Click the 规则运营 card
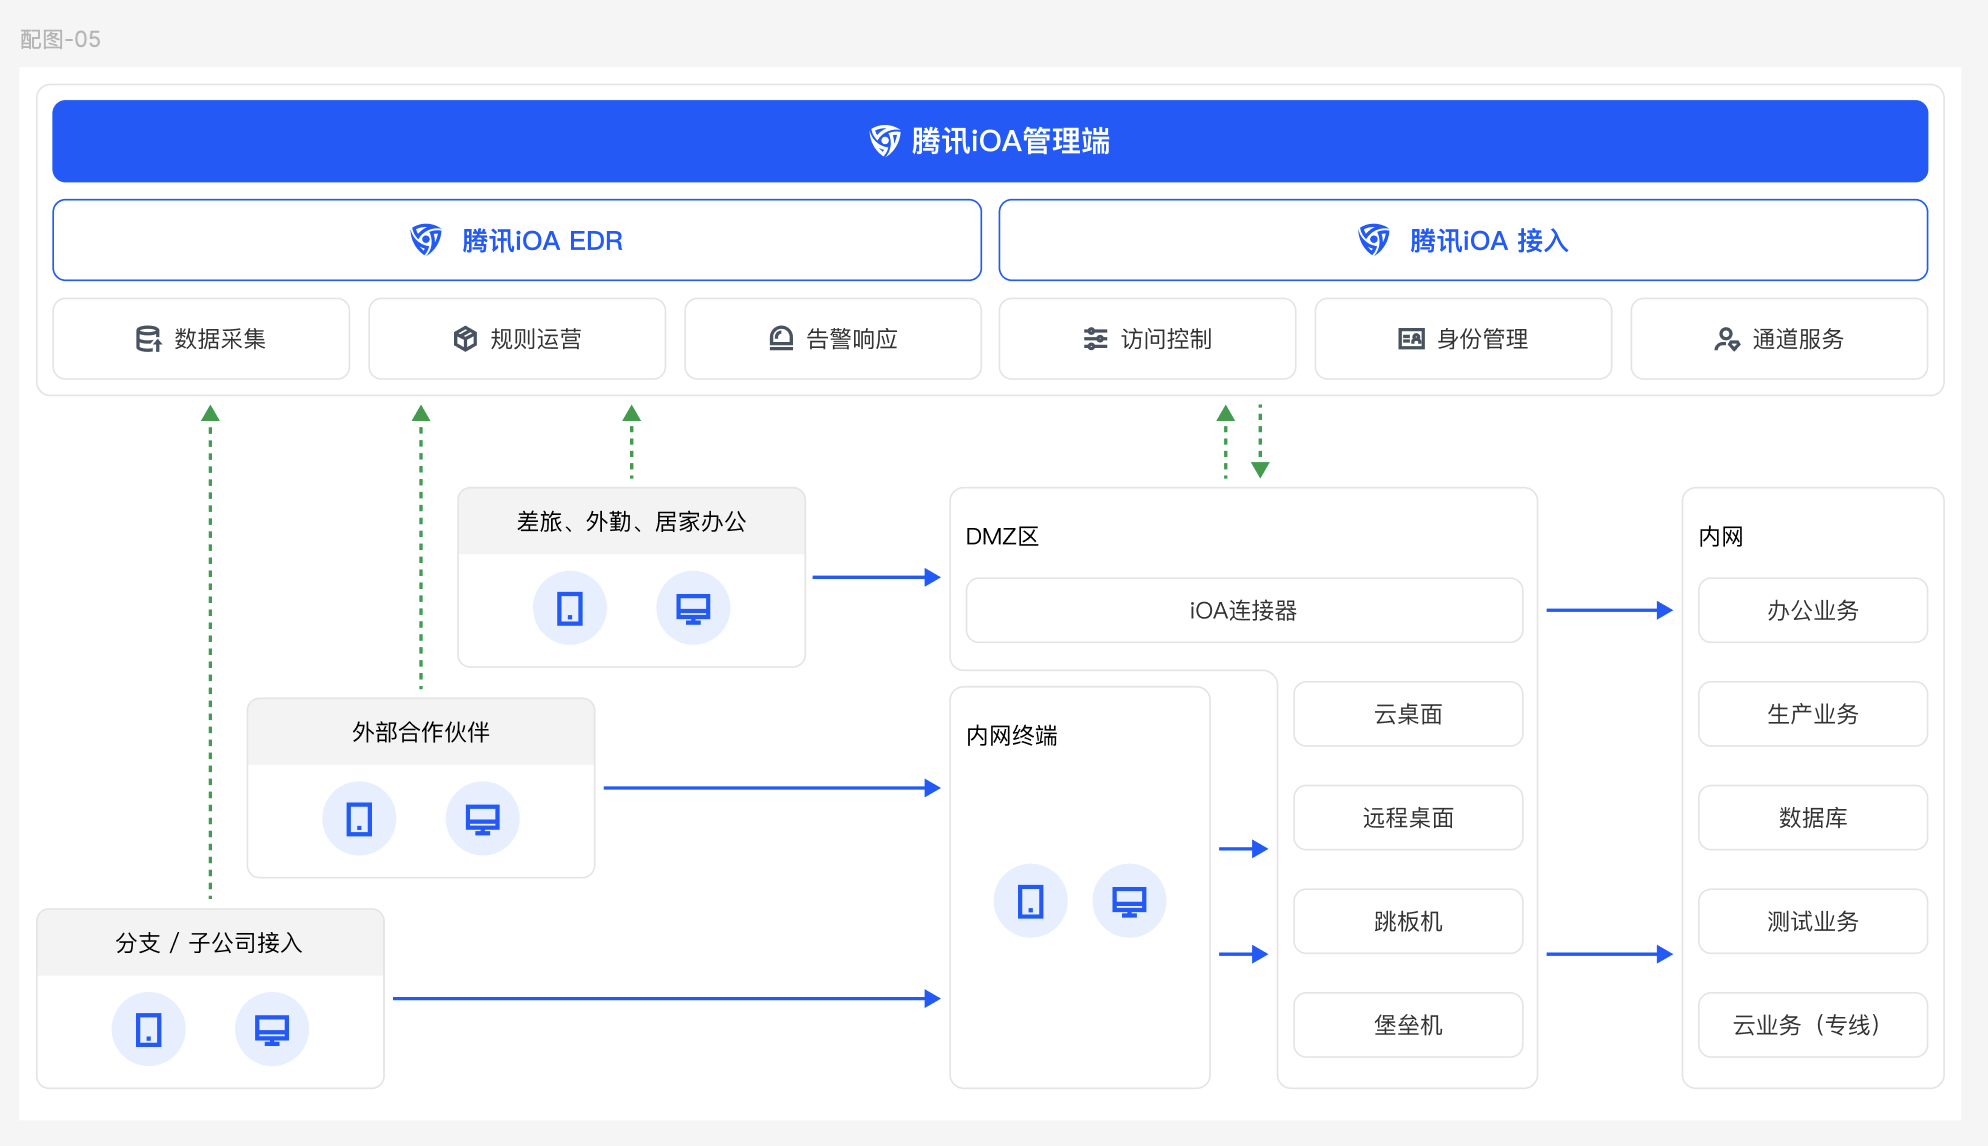The height and width of the screenshot is (1146, 1988). [517, 339]
